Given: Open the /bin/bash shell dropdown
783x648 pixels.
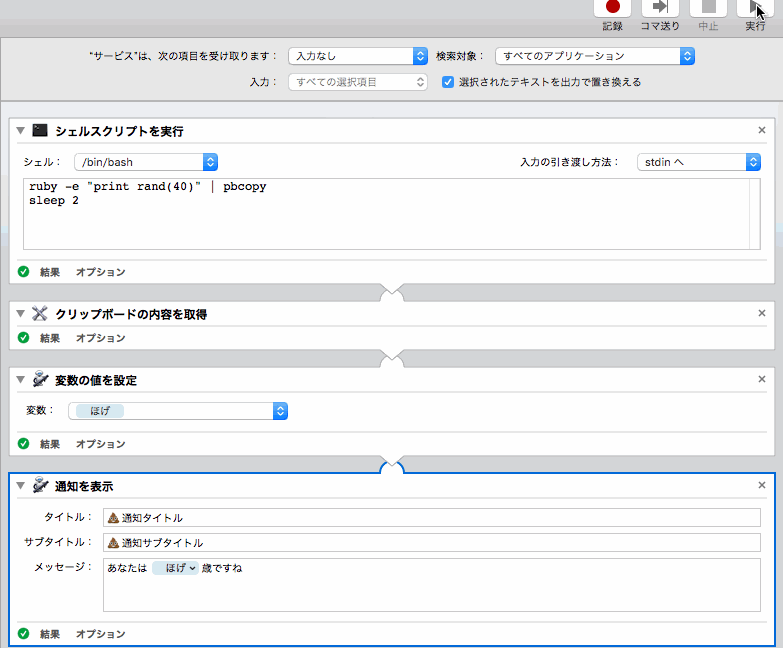Looking at the screenshot, I should [x=146, y=162].
